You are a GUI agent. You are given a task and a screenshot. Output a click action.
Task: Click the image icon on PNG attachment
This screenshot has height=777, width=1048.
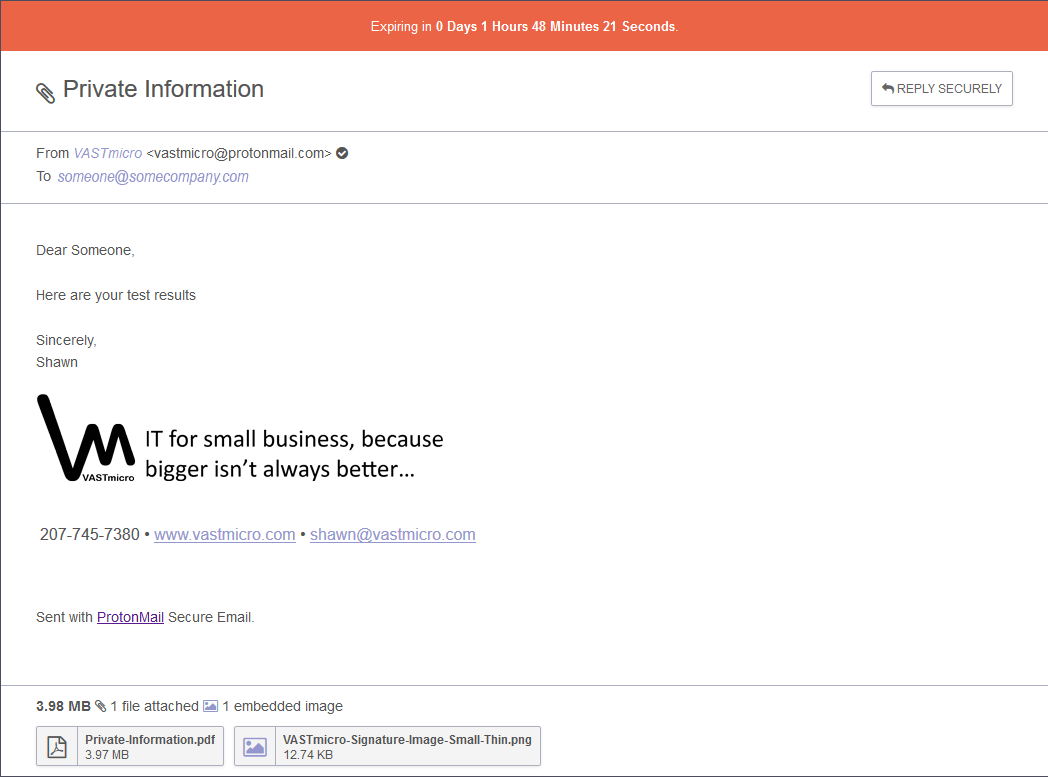(255, 747)
